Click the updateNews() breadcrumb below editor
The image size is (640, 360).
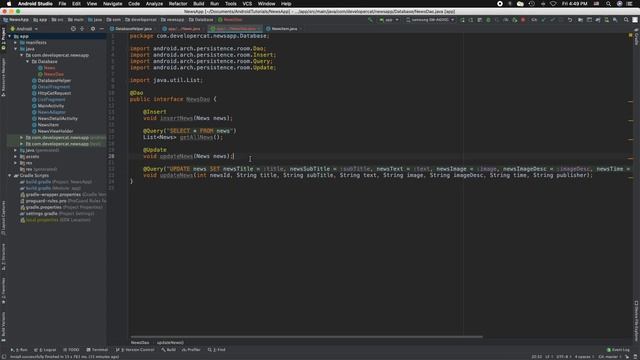170,343
